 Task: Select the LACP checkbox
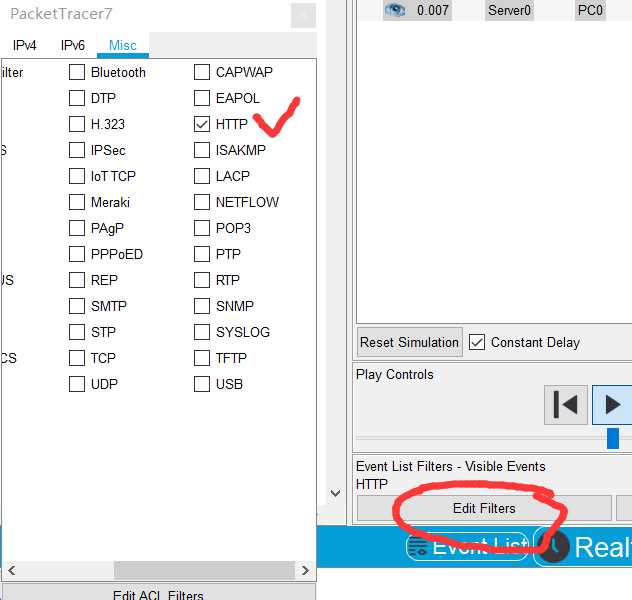click(202, 176)
